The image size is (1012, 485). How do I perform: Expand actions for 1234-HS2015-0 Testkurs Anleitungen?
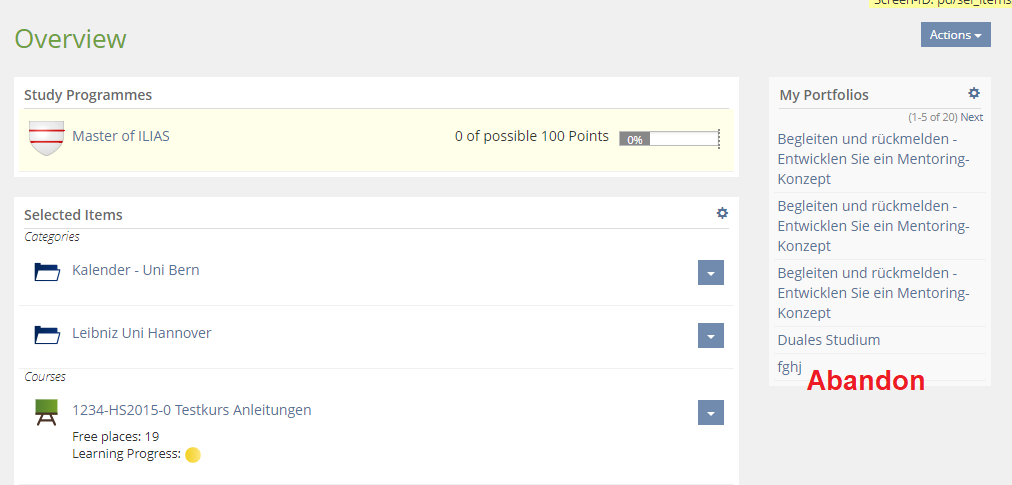tap(710, 412)
